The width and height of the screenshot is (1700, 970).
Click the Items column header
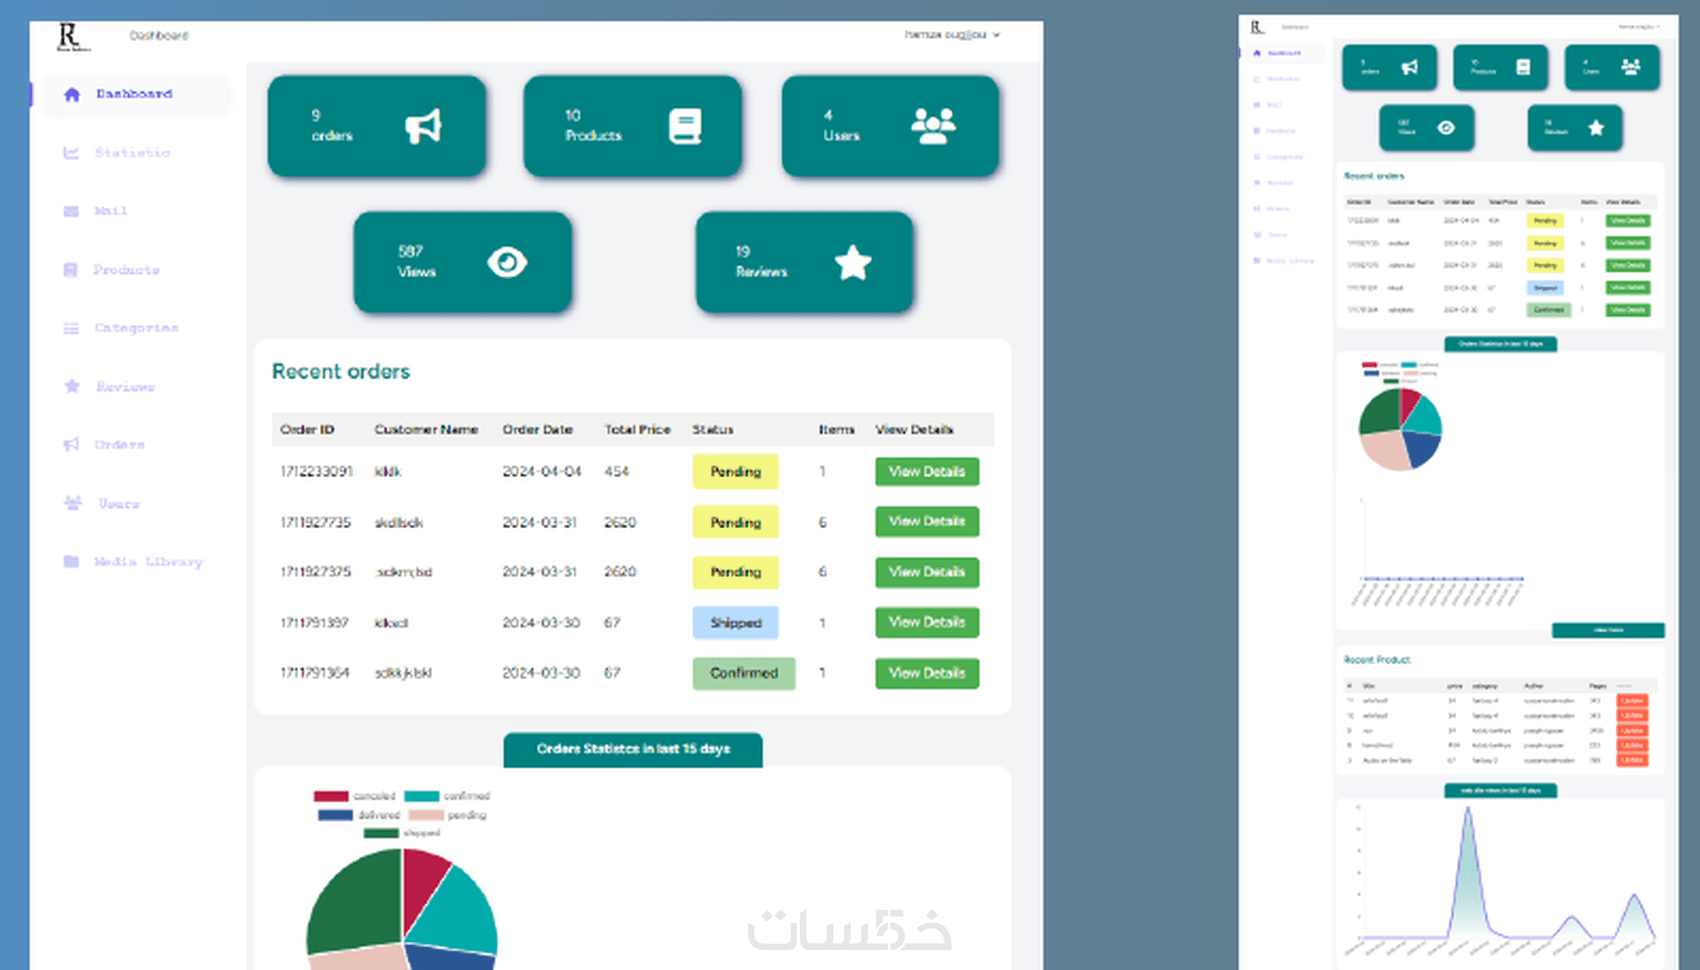coord(837,430)
